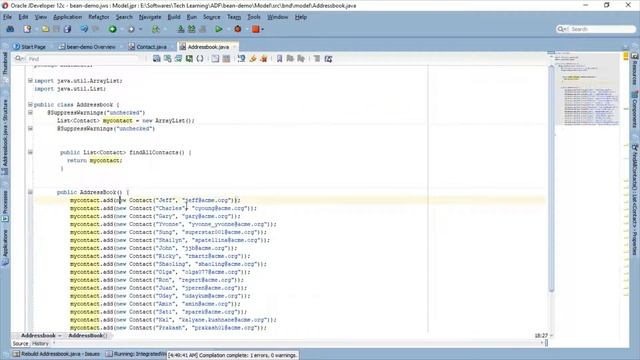Open the Applications side panel
640x360 pixels.
[5, 247]
